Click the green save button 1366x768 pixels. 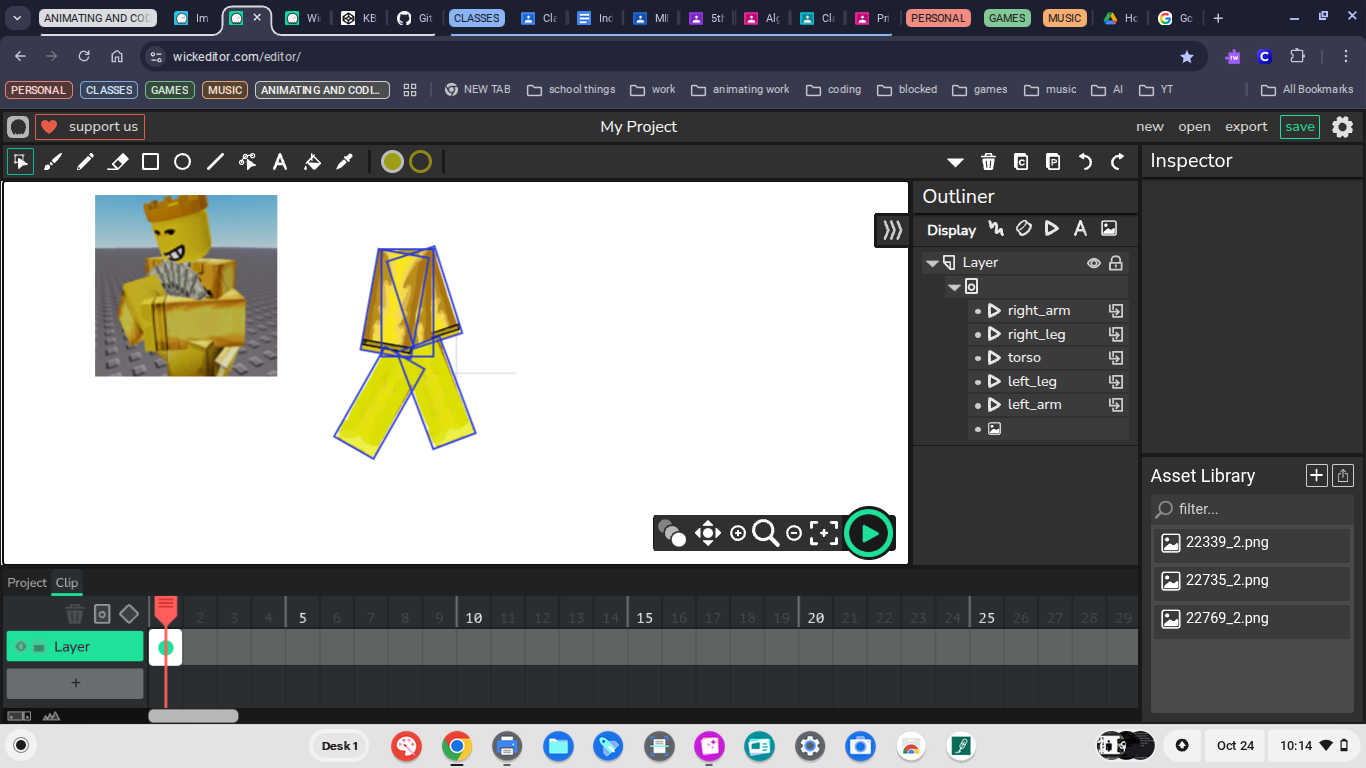pos(1299,127)
